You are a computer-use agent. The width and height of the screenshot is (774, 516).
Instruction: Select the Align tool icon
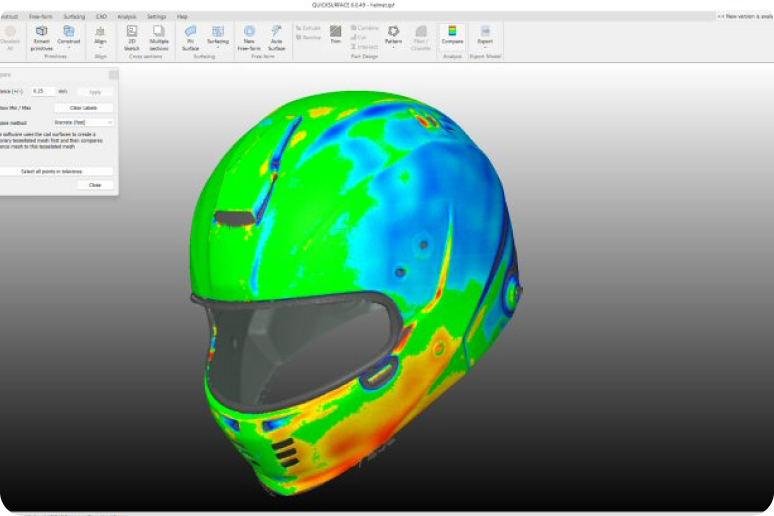[101, 36]
